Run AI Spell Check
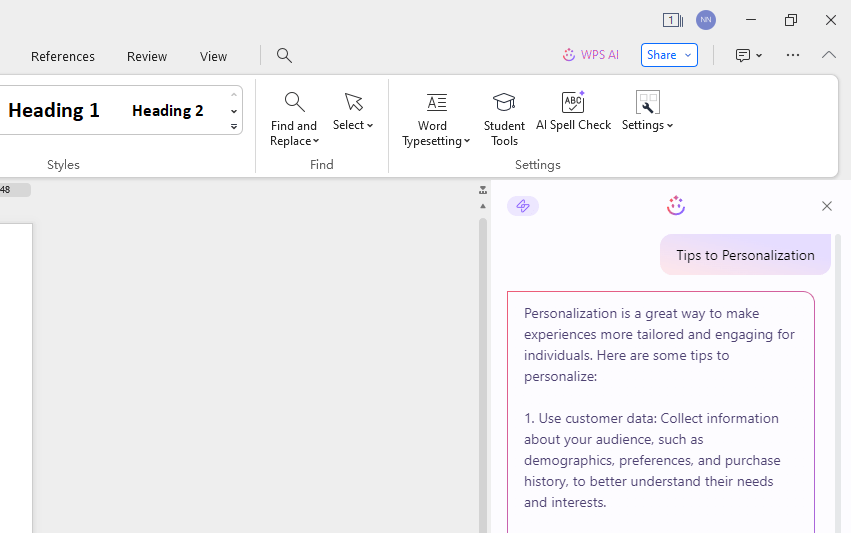The image size is (851, 533). 573,102
